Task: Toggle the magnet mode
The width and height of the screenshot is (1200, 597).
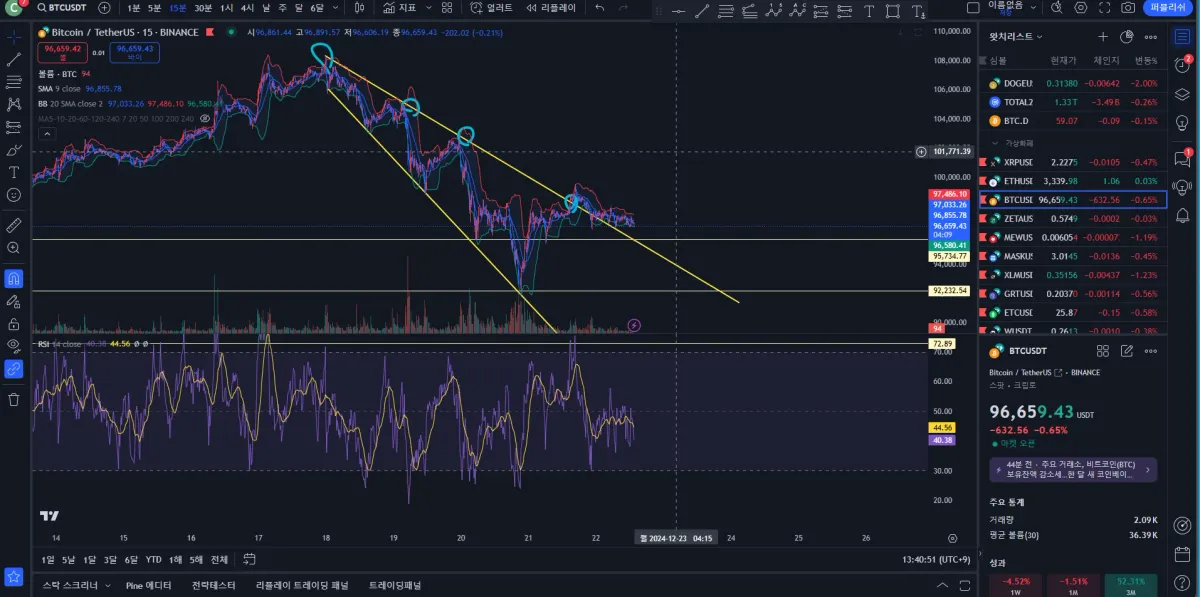Action: [x=14, y=278]
